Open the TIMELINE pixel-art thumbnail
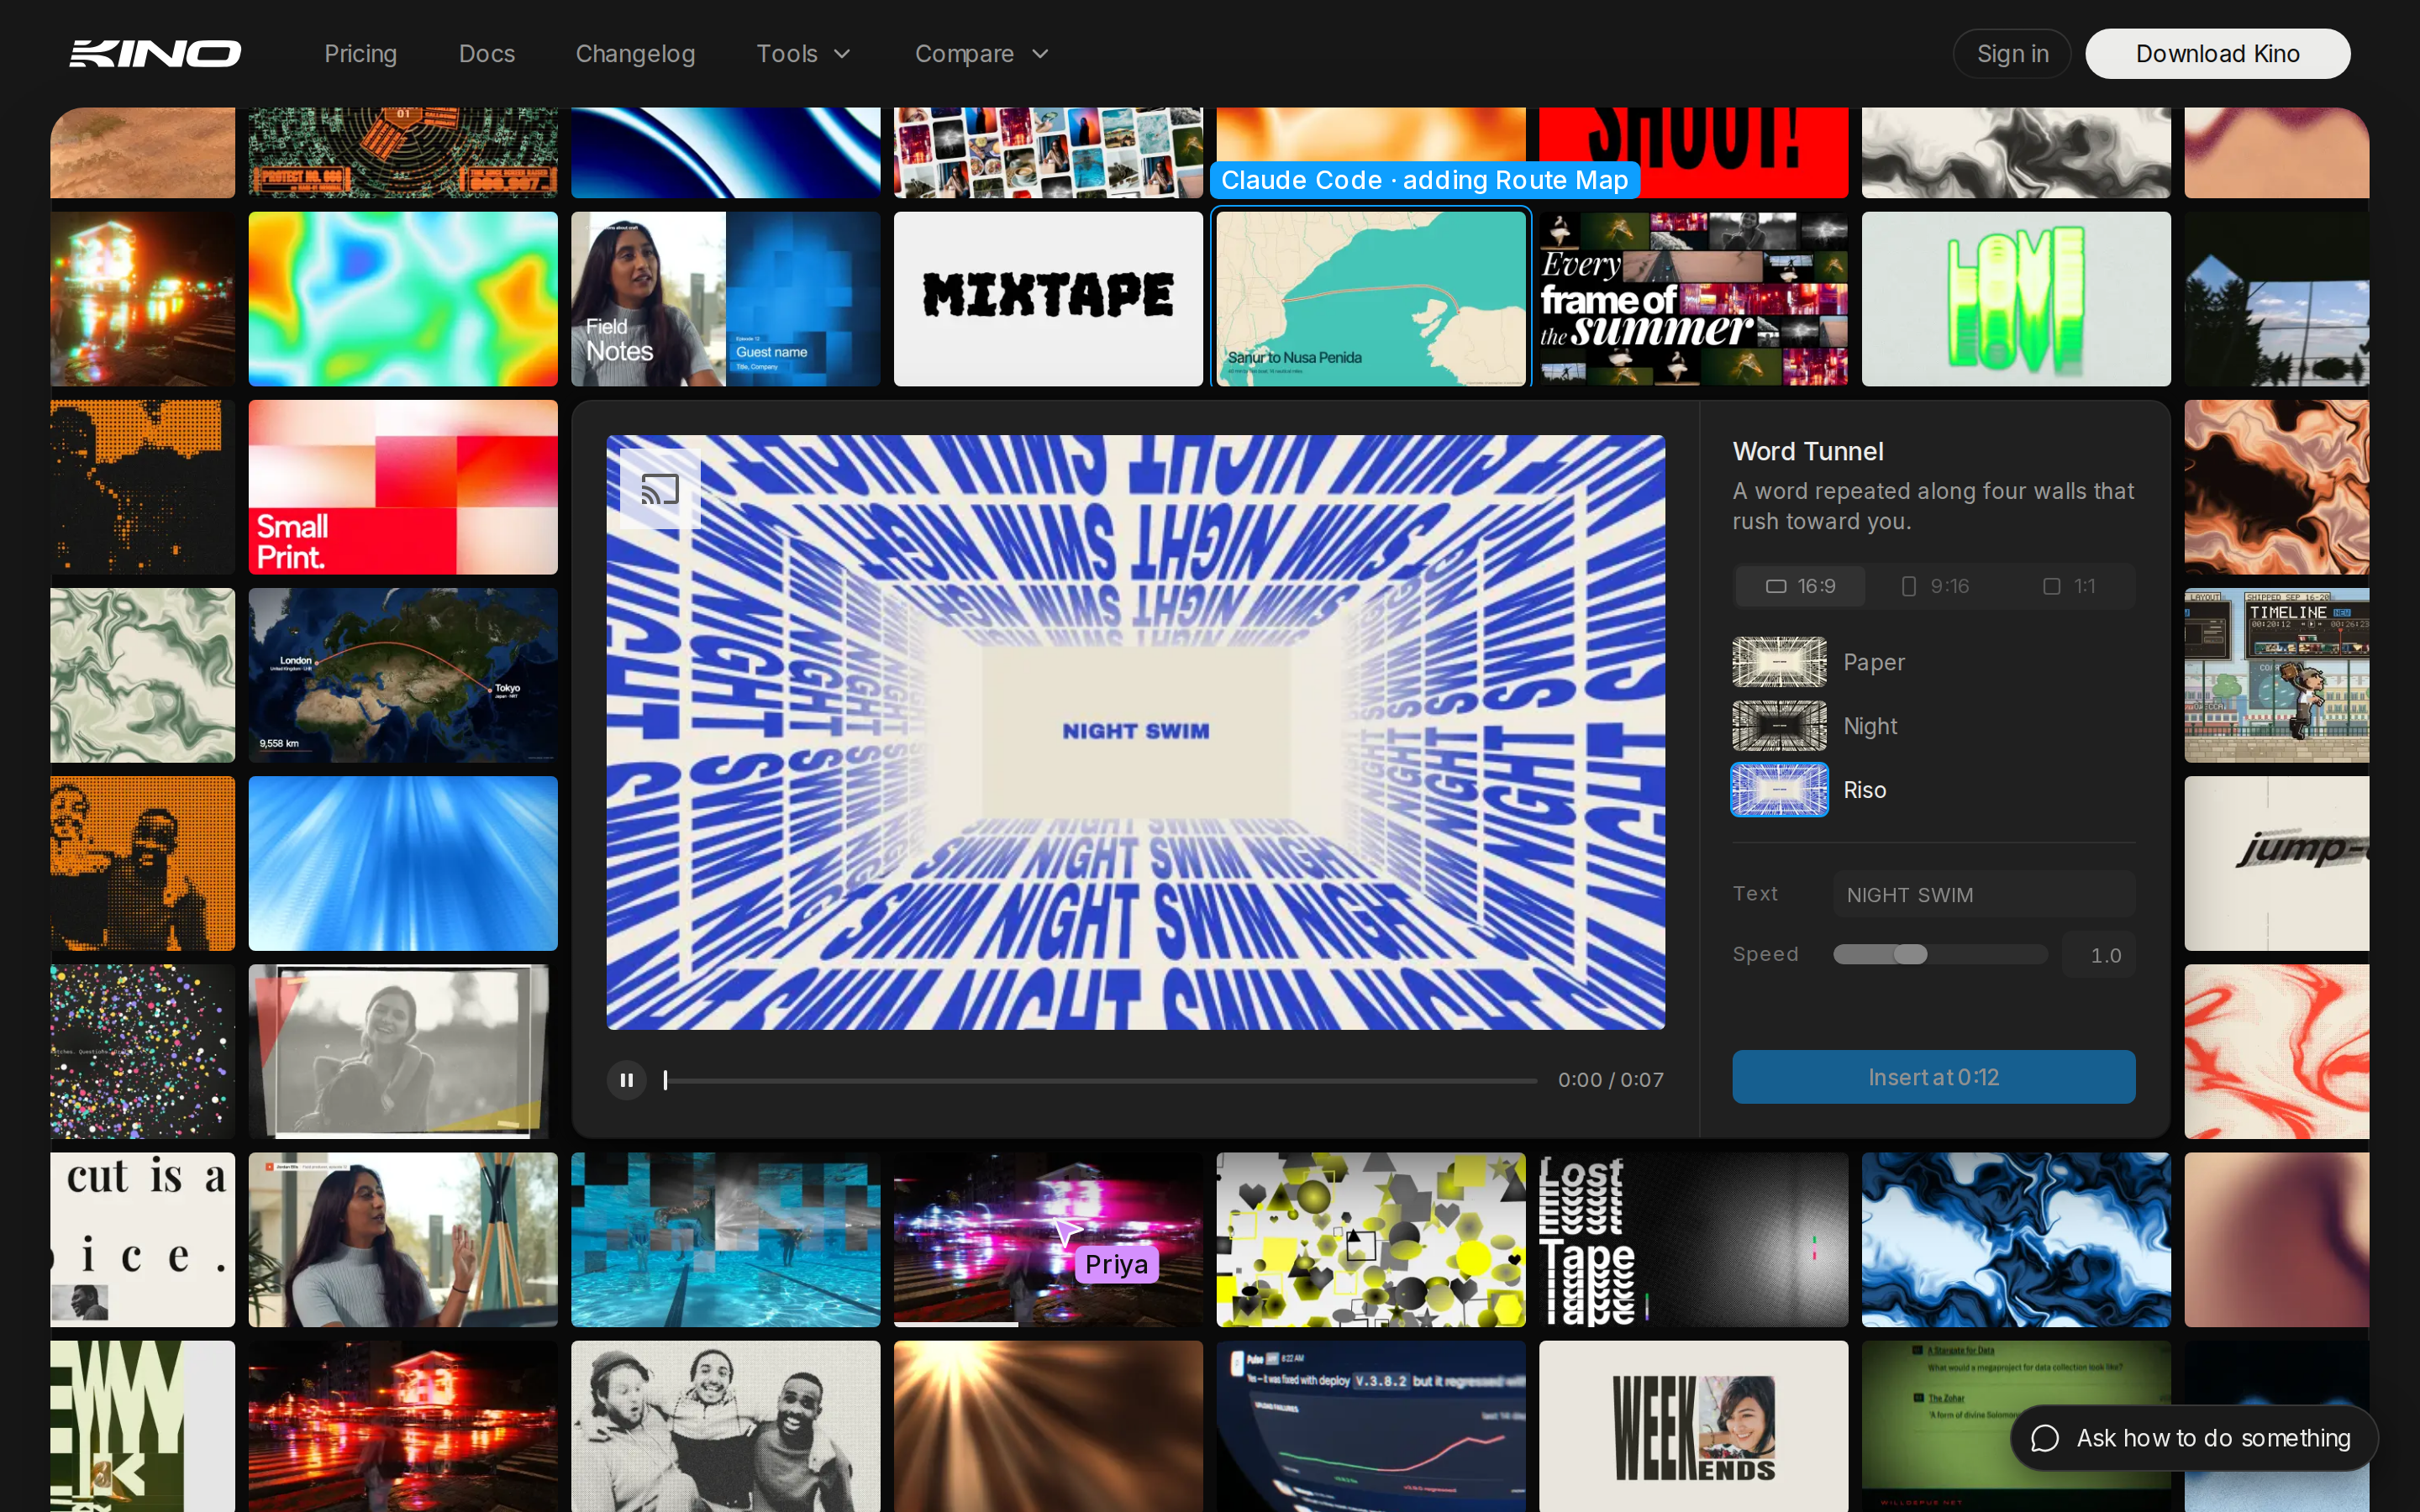Image resolution: width=2420 pixels, height=1512 pixels. coord(2277,675)
